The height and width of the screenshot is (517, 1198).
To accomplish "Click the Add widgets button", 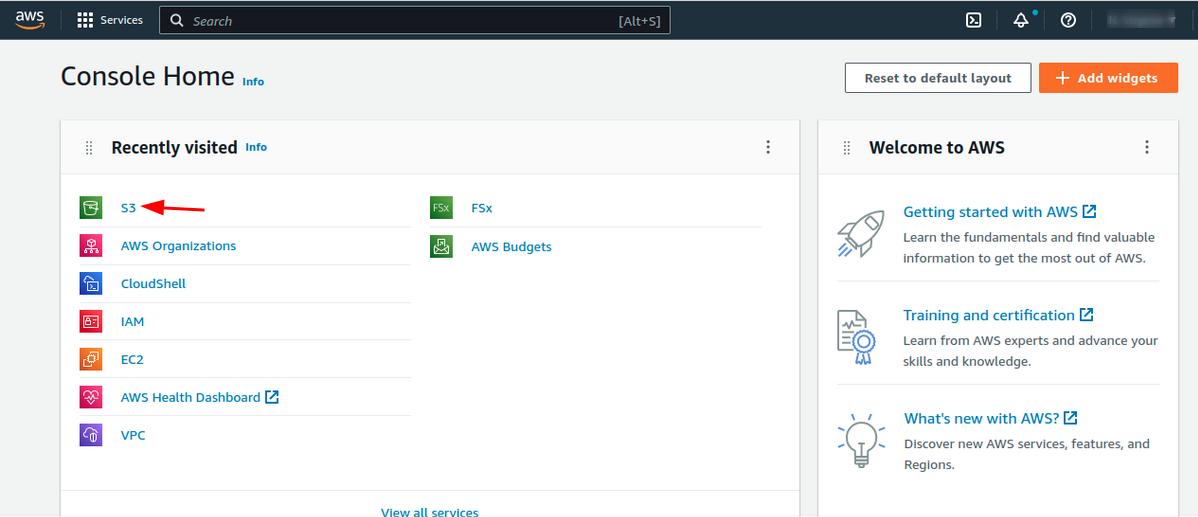I will 1108,78.
